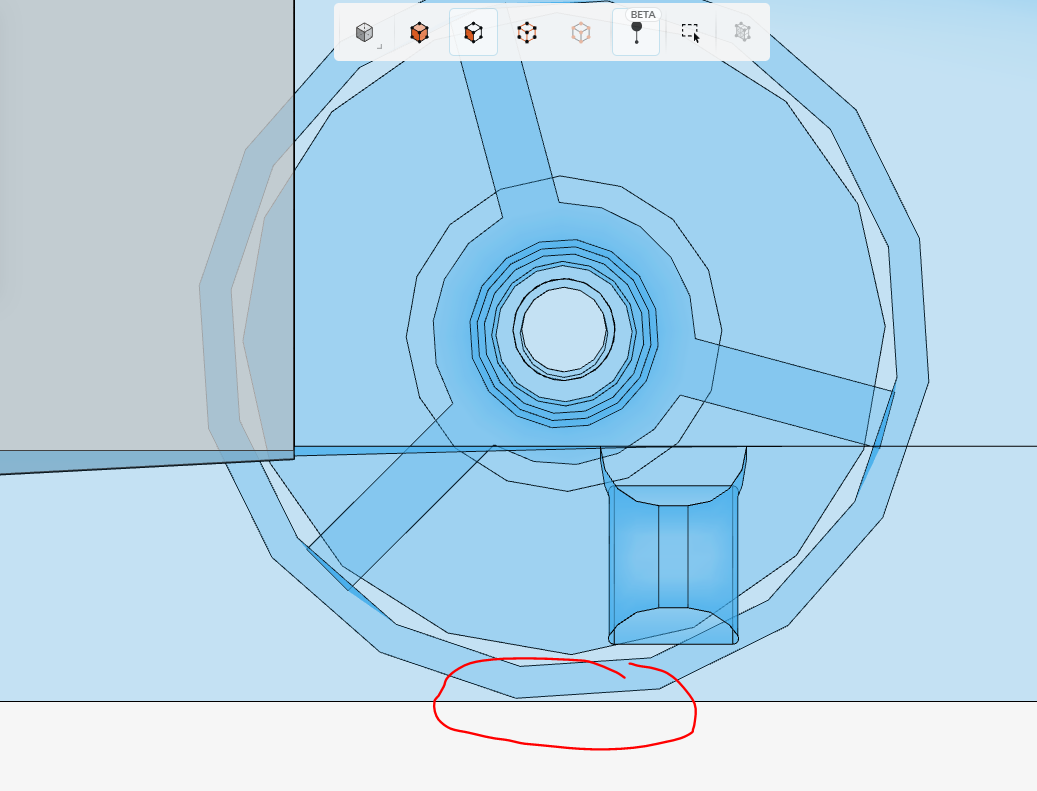Toggle translucent rendering for the model
The height and width of the screenshot is (791, 1037).
click(x=580, y=32)
